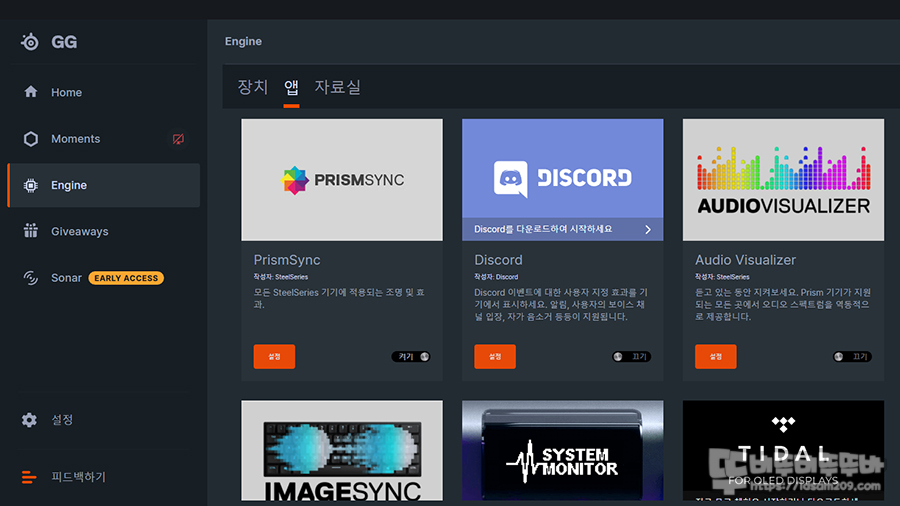Click the Discord download prompt arrow

648,229
